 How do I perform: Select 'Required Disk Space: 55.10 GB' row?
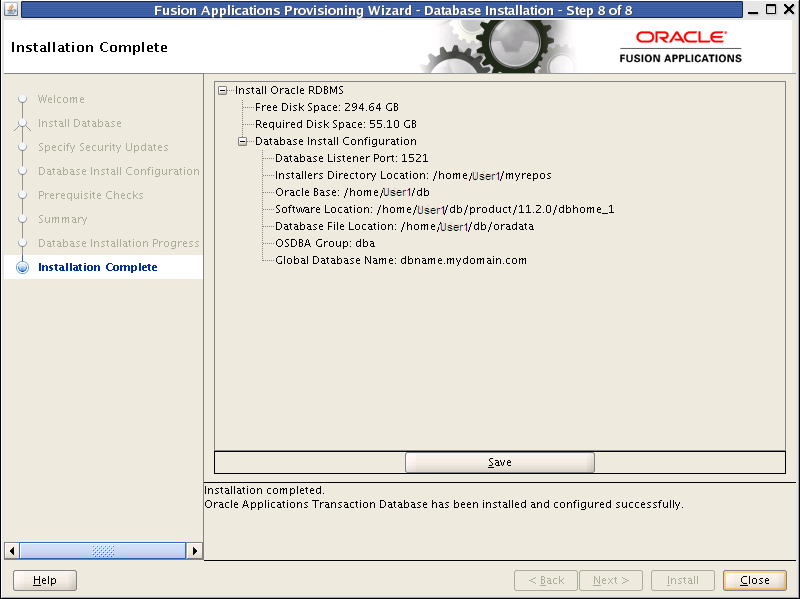(336, 124)
